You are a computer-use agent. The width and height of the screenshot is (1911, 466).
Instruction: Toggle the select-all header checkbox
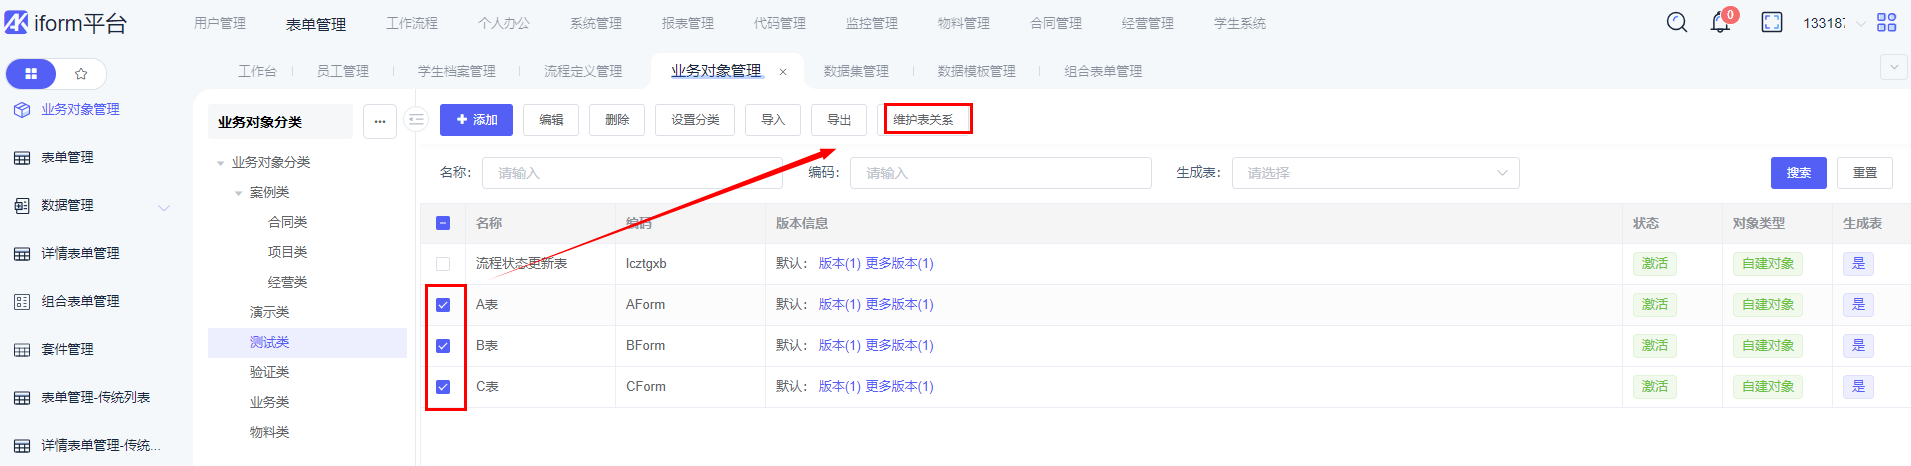point(443,223)
